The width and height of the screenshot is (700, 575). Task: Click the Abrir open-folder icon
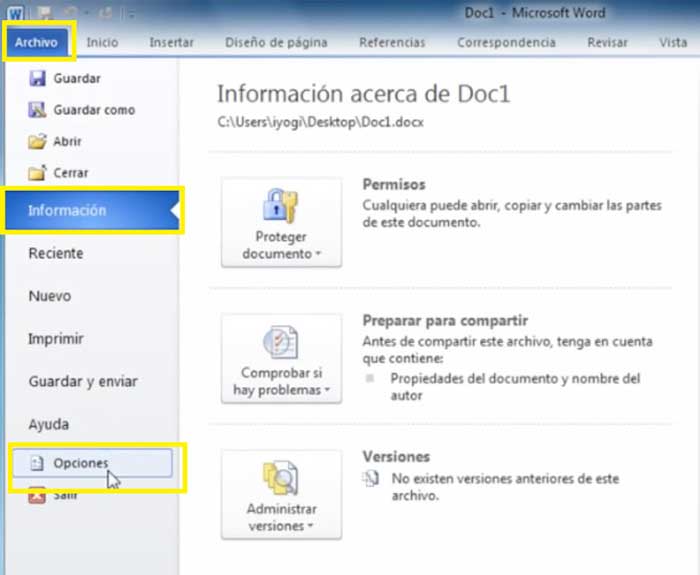[x=37, y=141]
